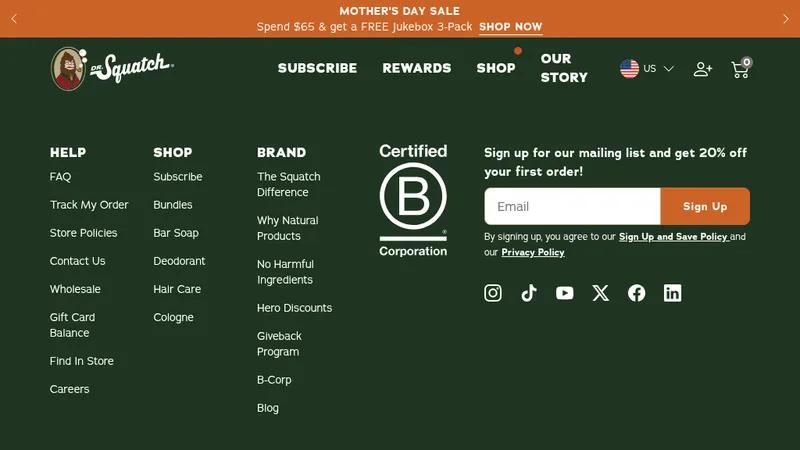Click the SHOP NOW banner link
Screen dimensions: 800x450
click(510, 27)
